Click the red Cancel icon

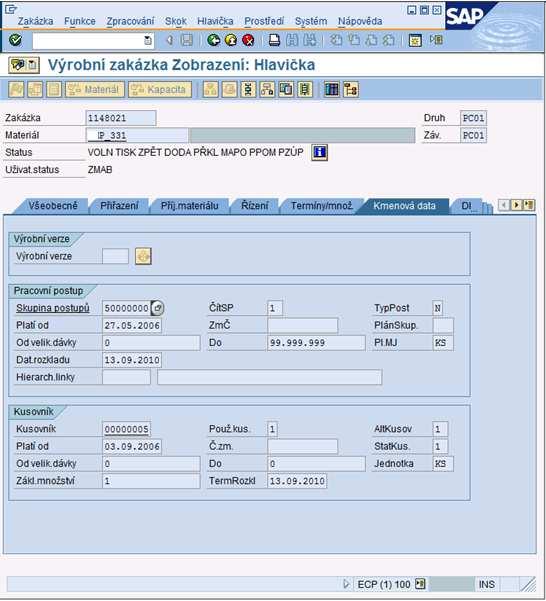[x=248, y=40]
